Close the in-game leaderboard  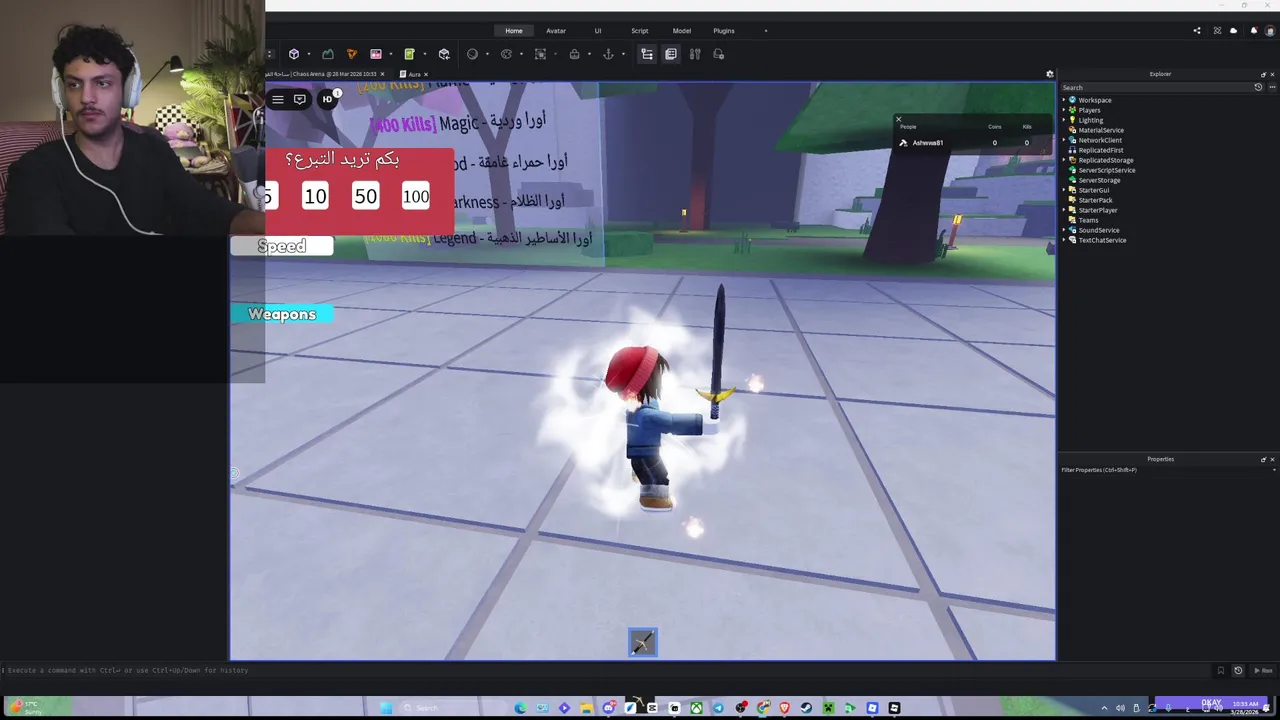[898, 119]
